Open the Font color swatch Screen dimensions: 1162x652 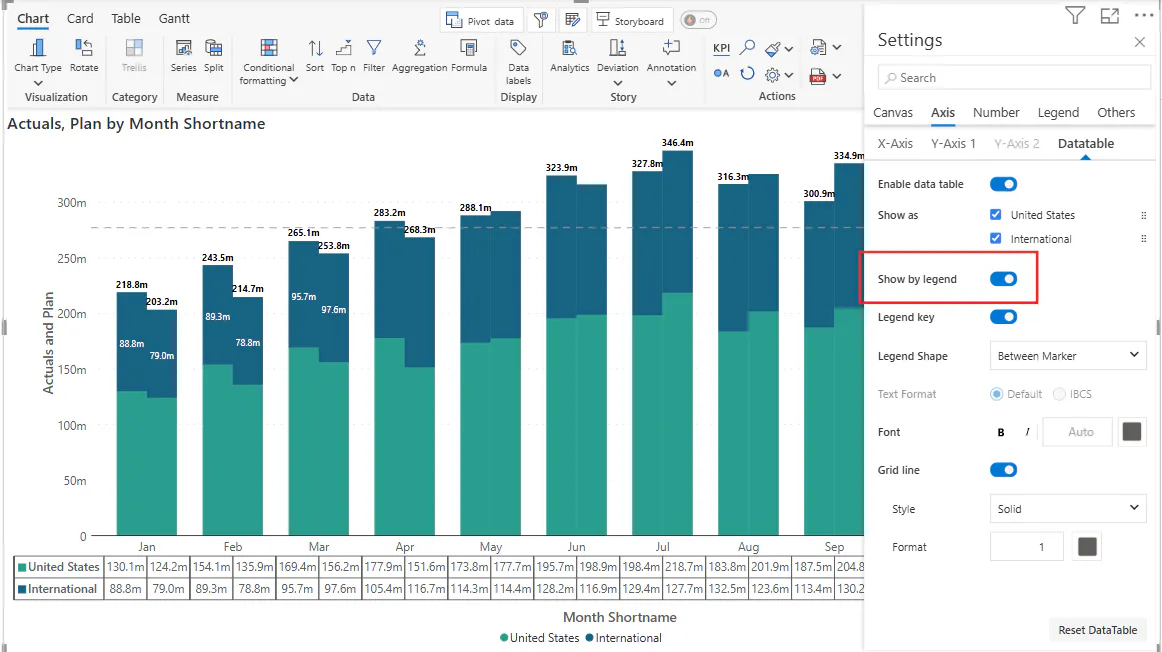point(1132,432)
